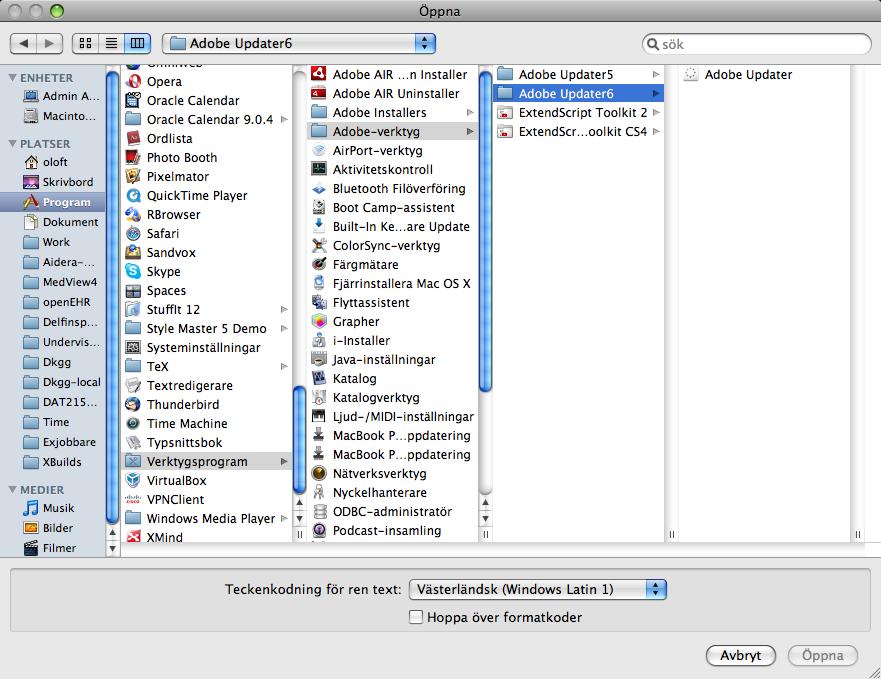Select Katalogverktyg in the utilities list
Viewport: 881px width, 679px height.
(x=392, y=397)
